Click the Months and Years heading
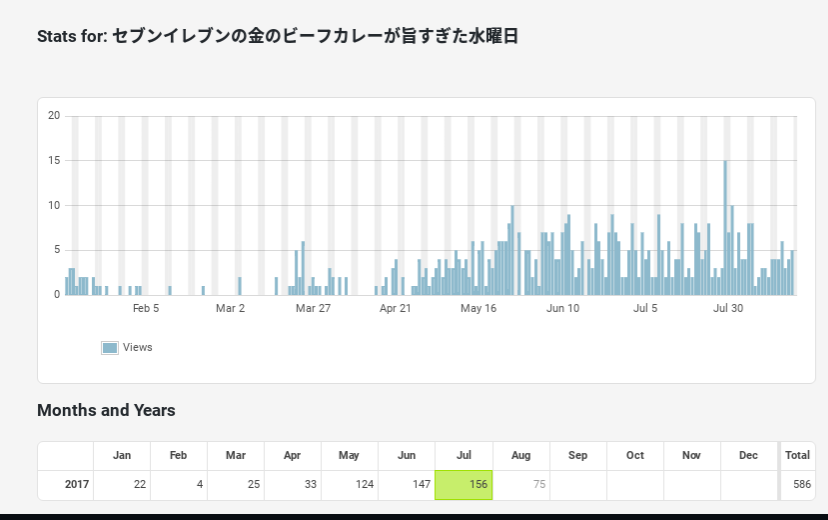This screenshot has height=520, width=828. tap(106, 410)
